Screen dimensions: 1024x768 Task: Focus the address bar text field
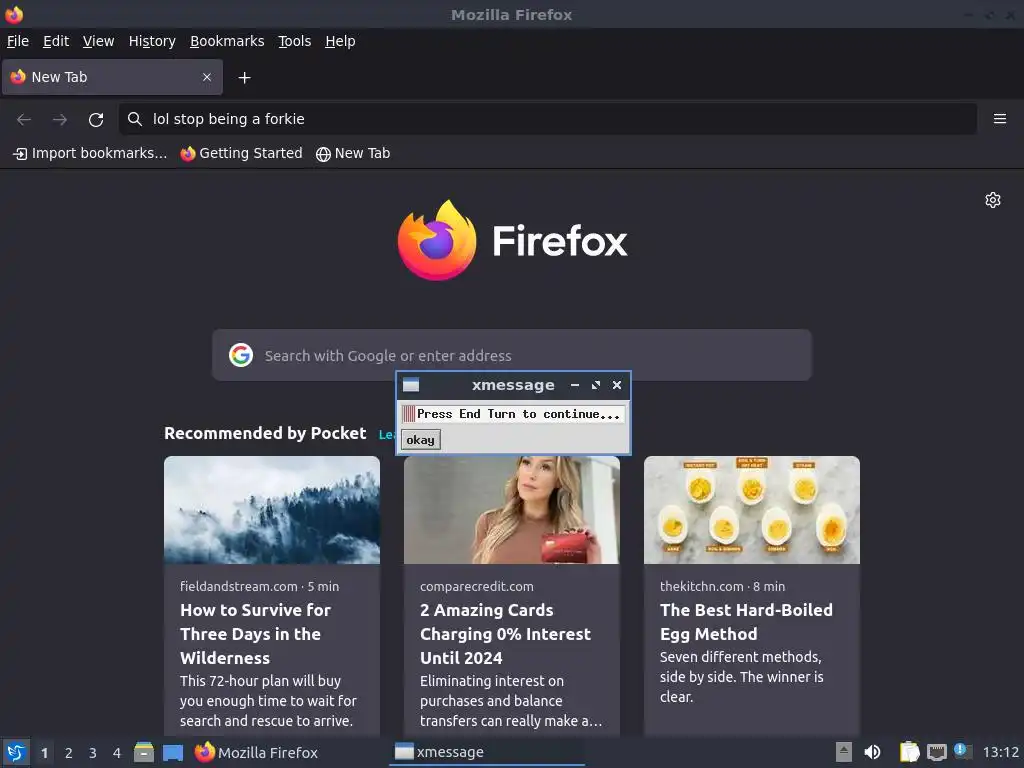pos(548,119)
